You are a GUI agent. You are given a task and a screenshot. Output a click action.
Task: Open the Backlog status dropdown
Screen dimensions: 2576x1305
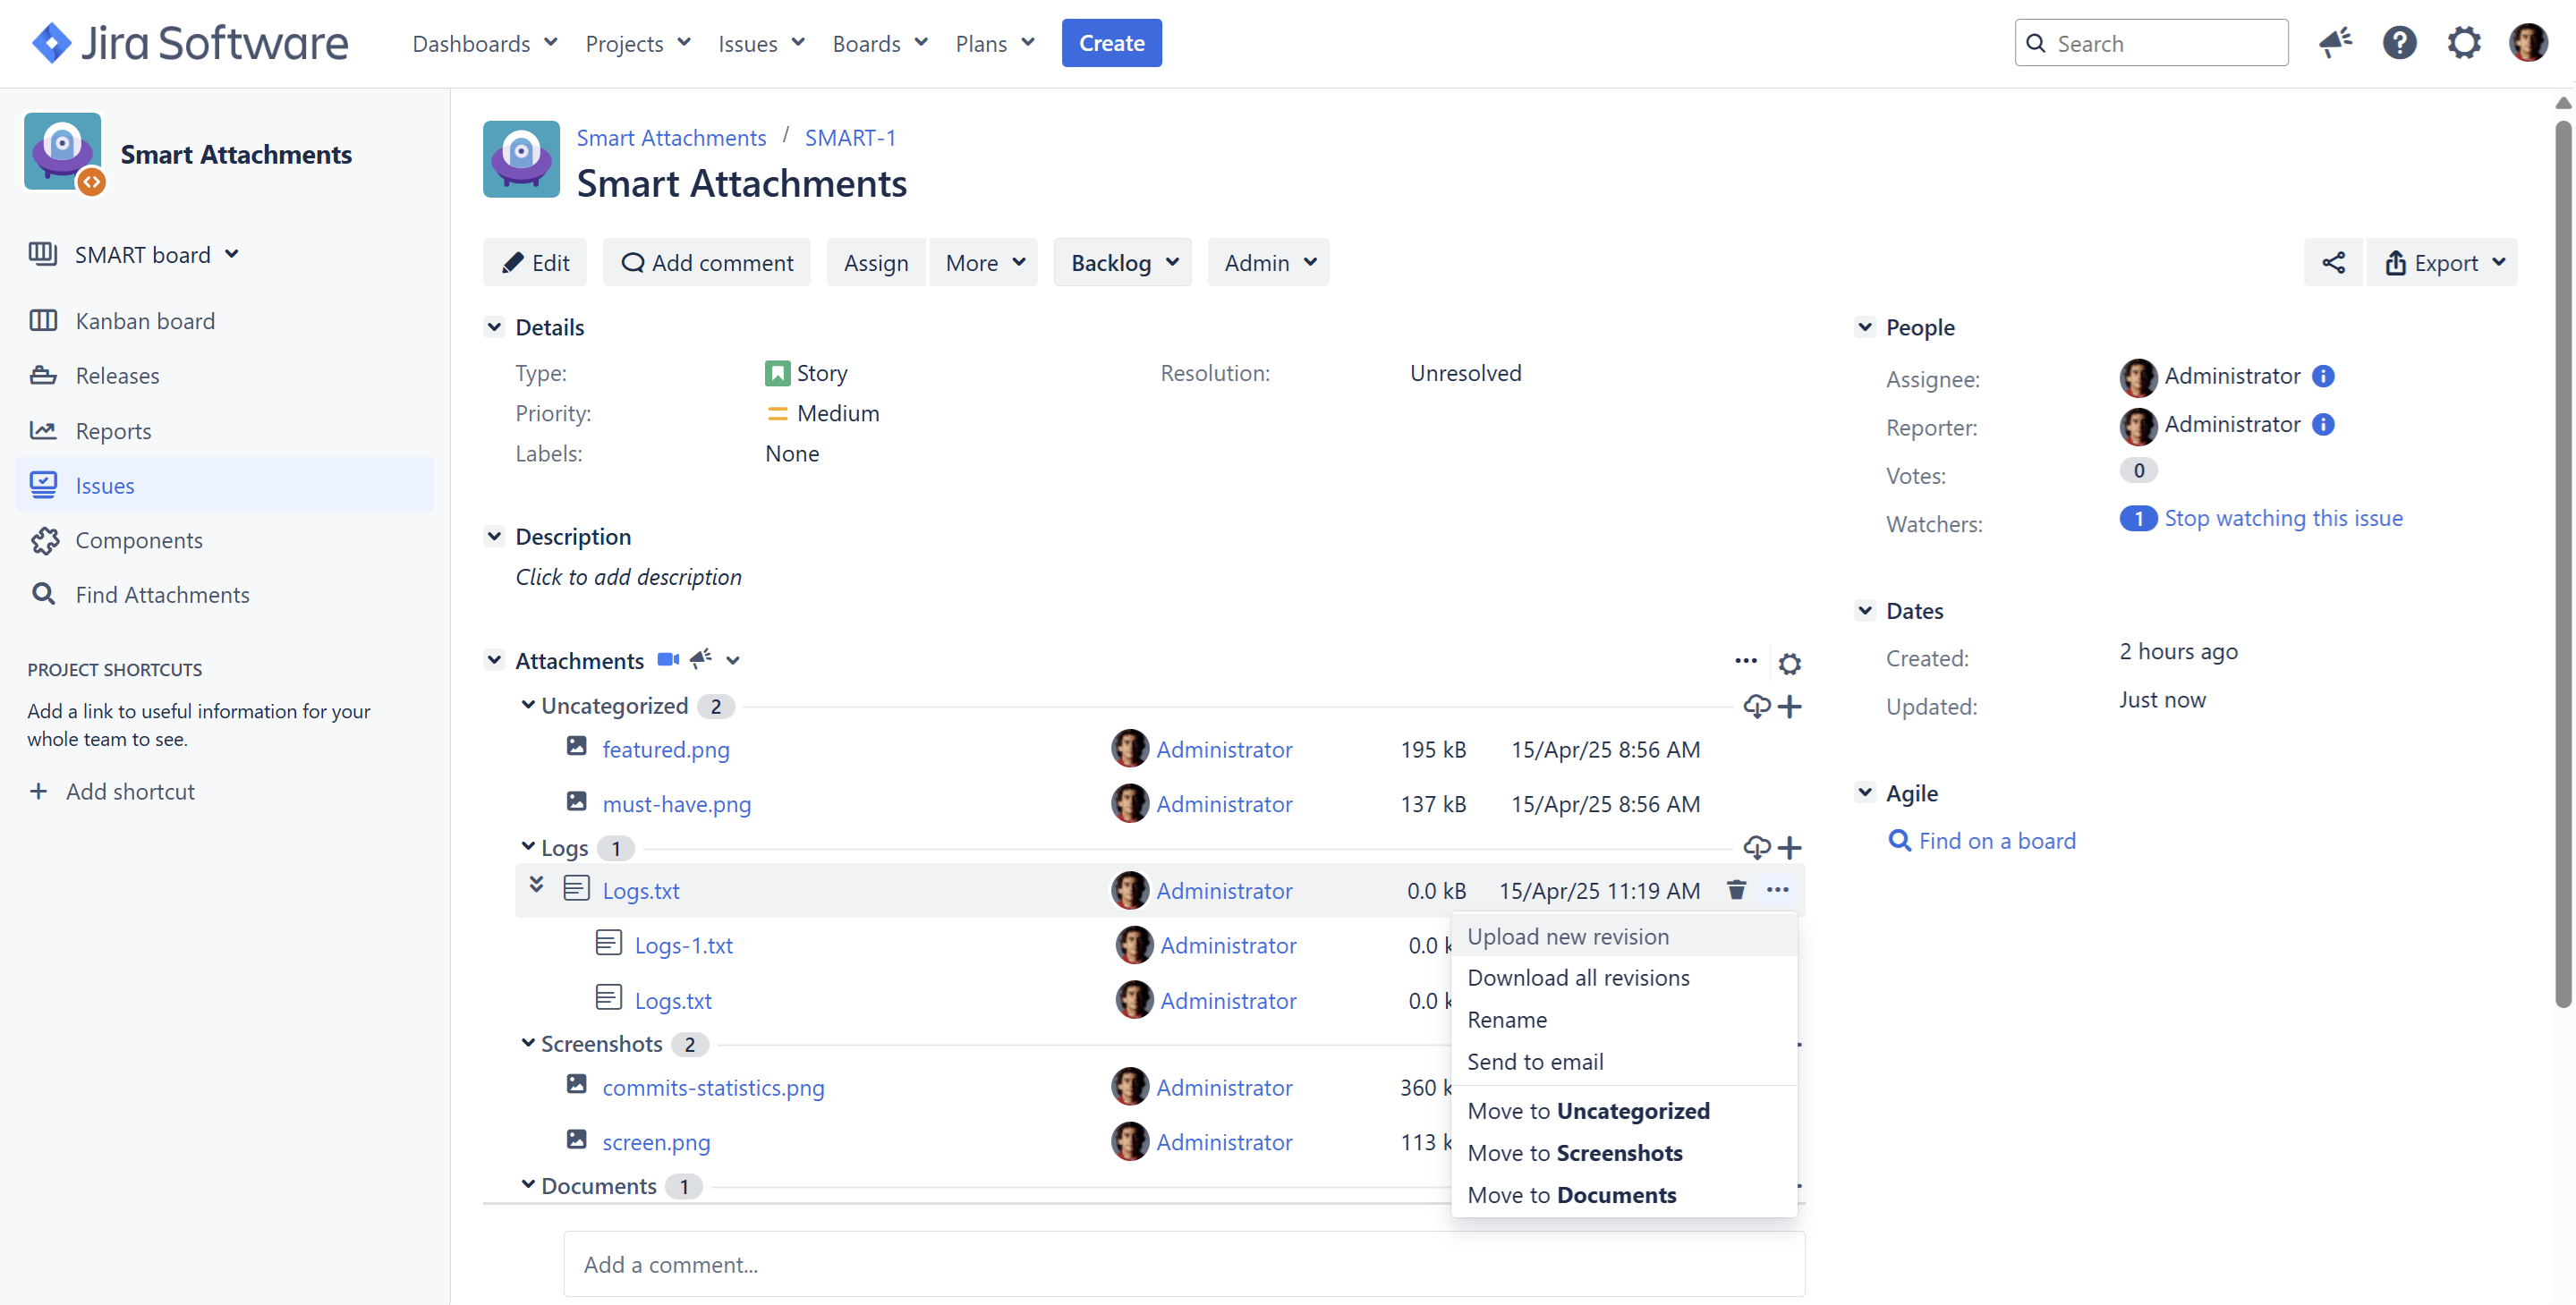(1122, 262)
